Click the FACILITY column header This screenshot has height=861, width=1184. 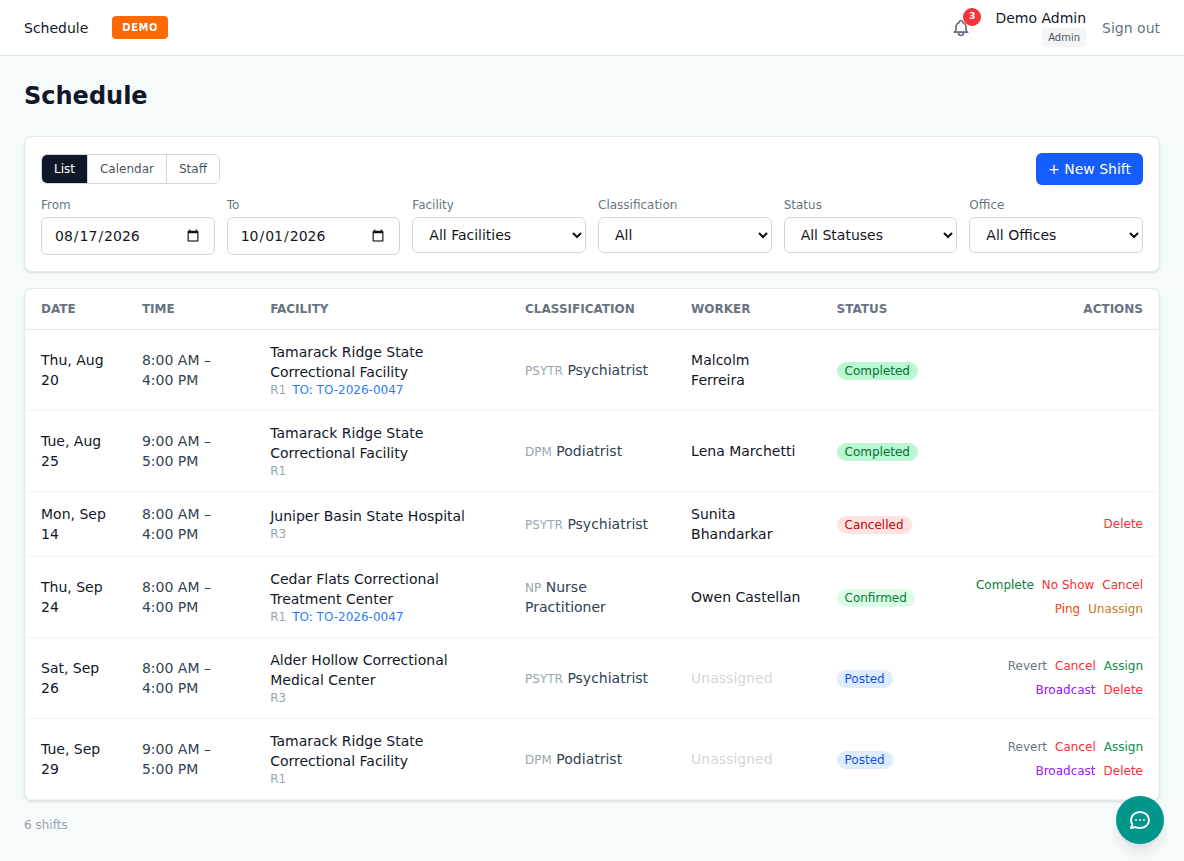[x=299, y=309]
